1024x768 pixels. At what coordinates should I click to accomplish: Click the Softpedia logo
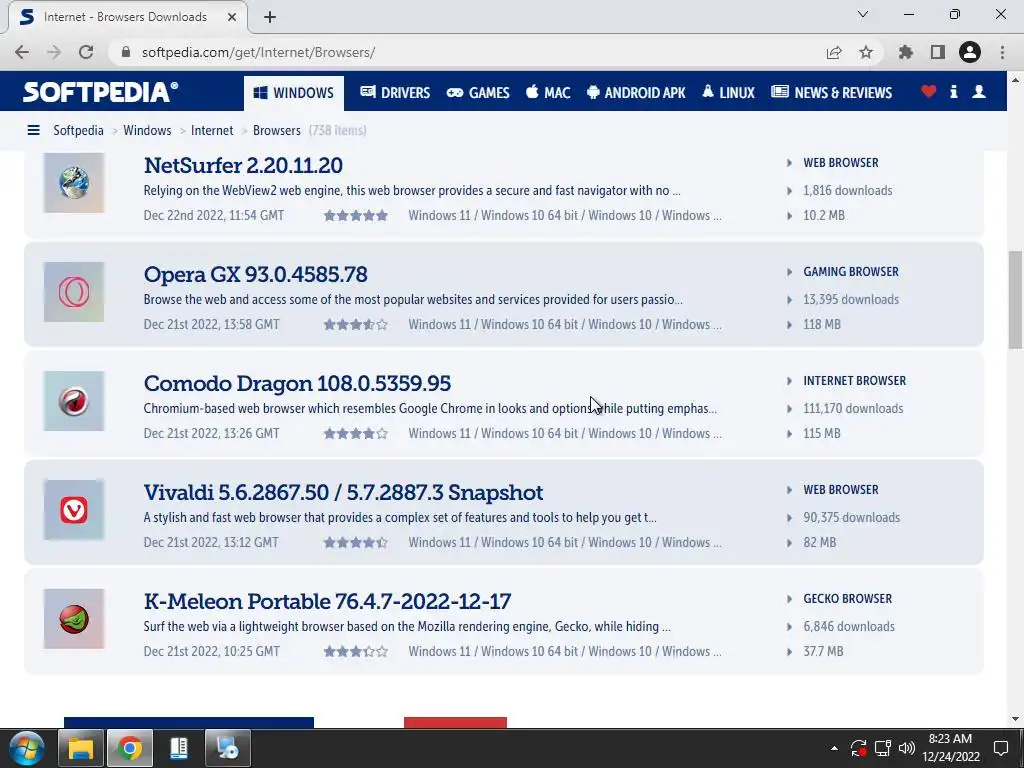(x=101, y=91)
